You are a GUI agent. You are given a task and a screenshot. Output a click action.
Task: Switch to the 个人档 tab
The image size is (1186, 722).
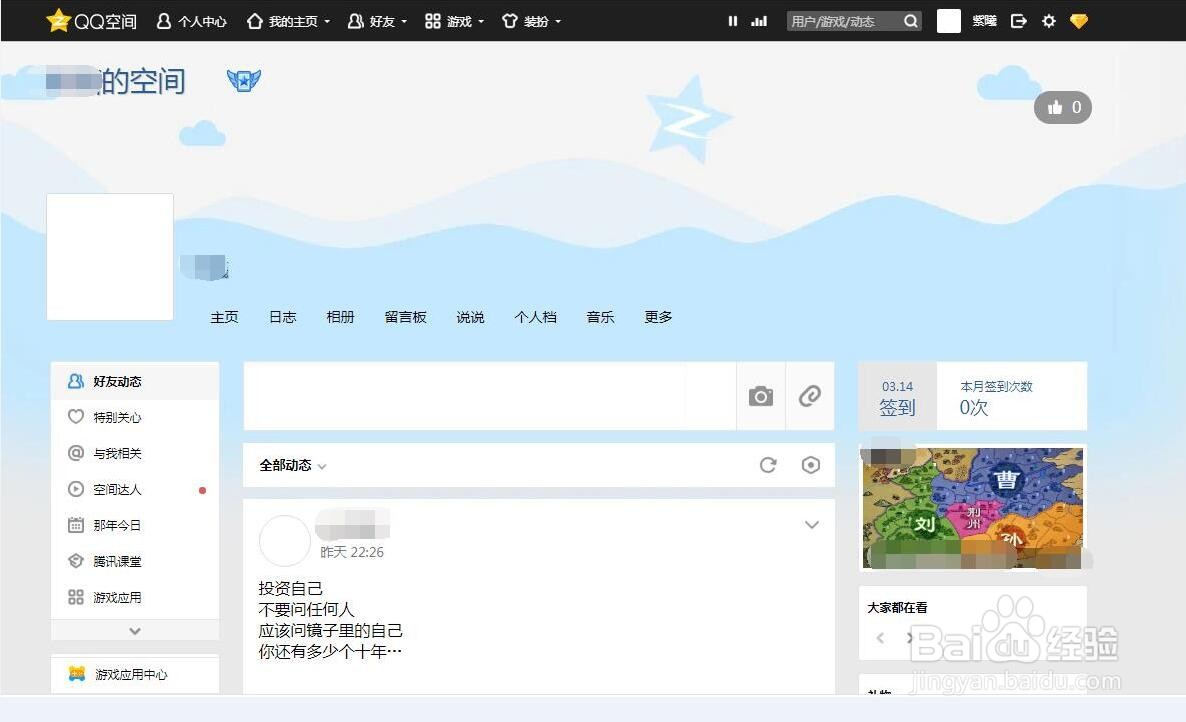(x=536, y=317)
